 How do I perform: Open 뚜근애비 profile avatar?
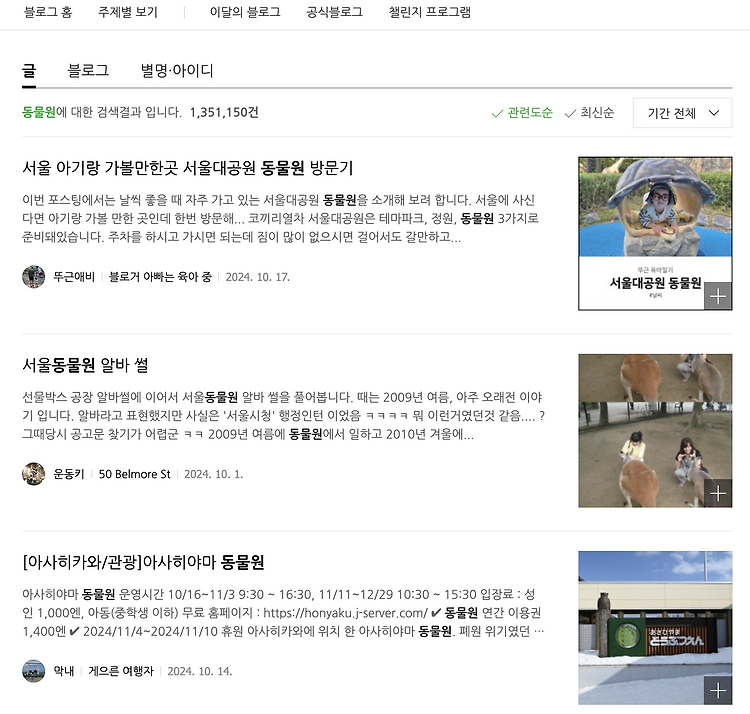pyautogui.click(x=33, y=277)
